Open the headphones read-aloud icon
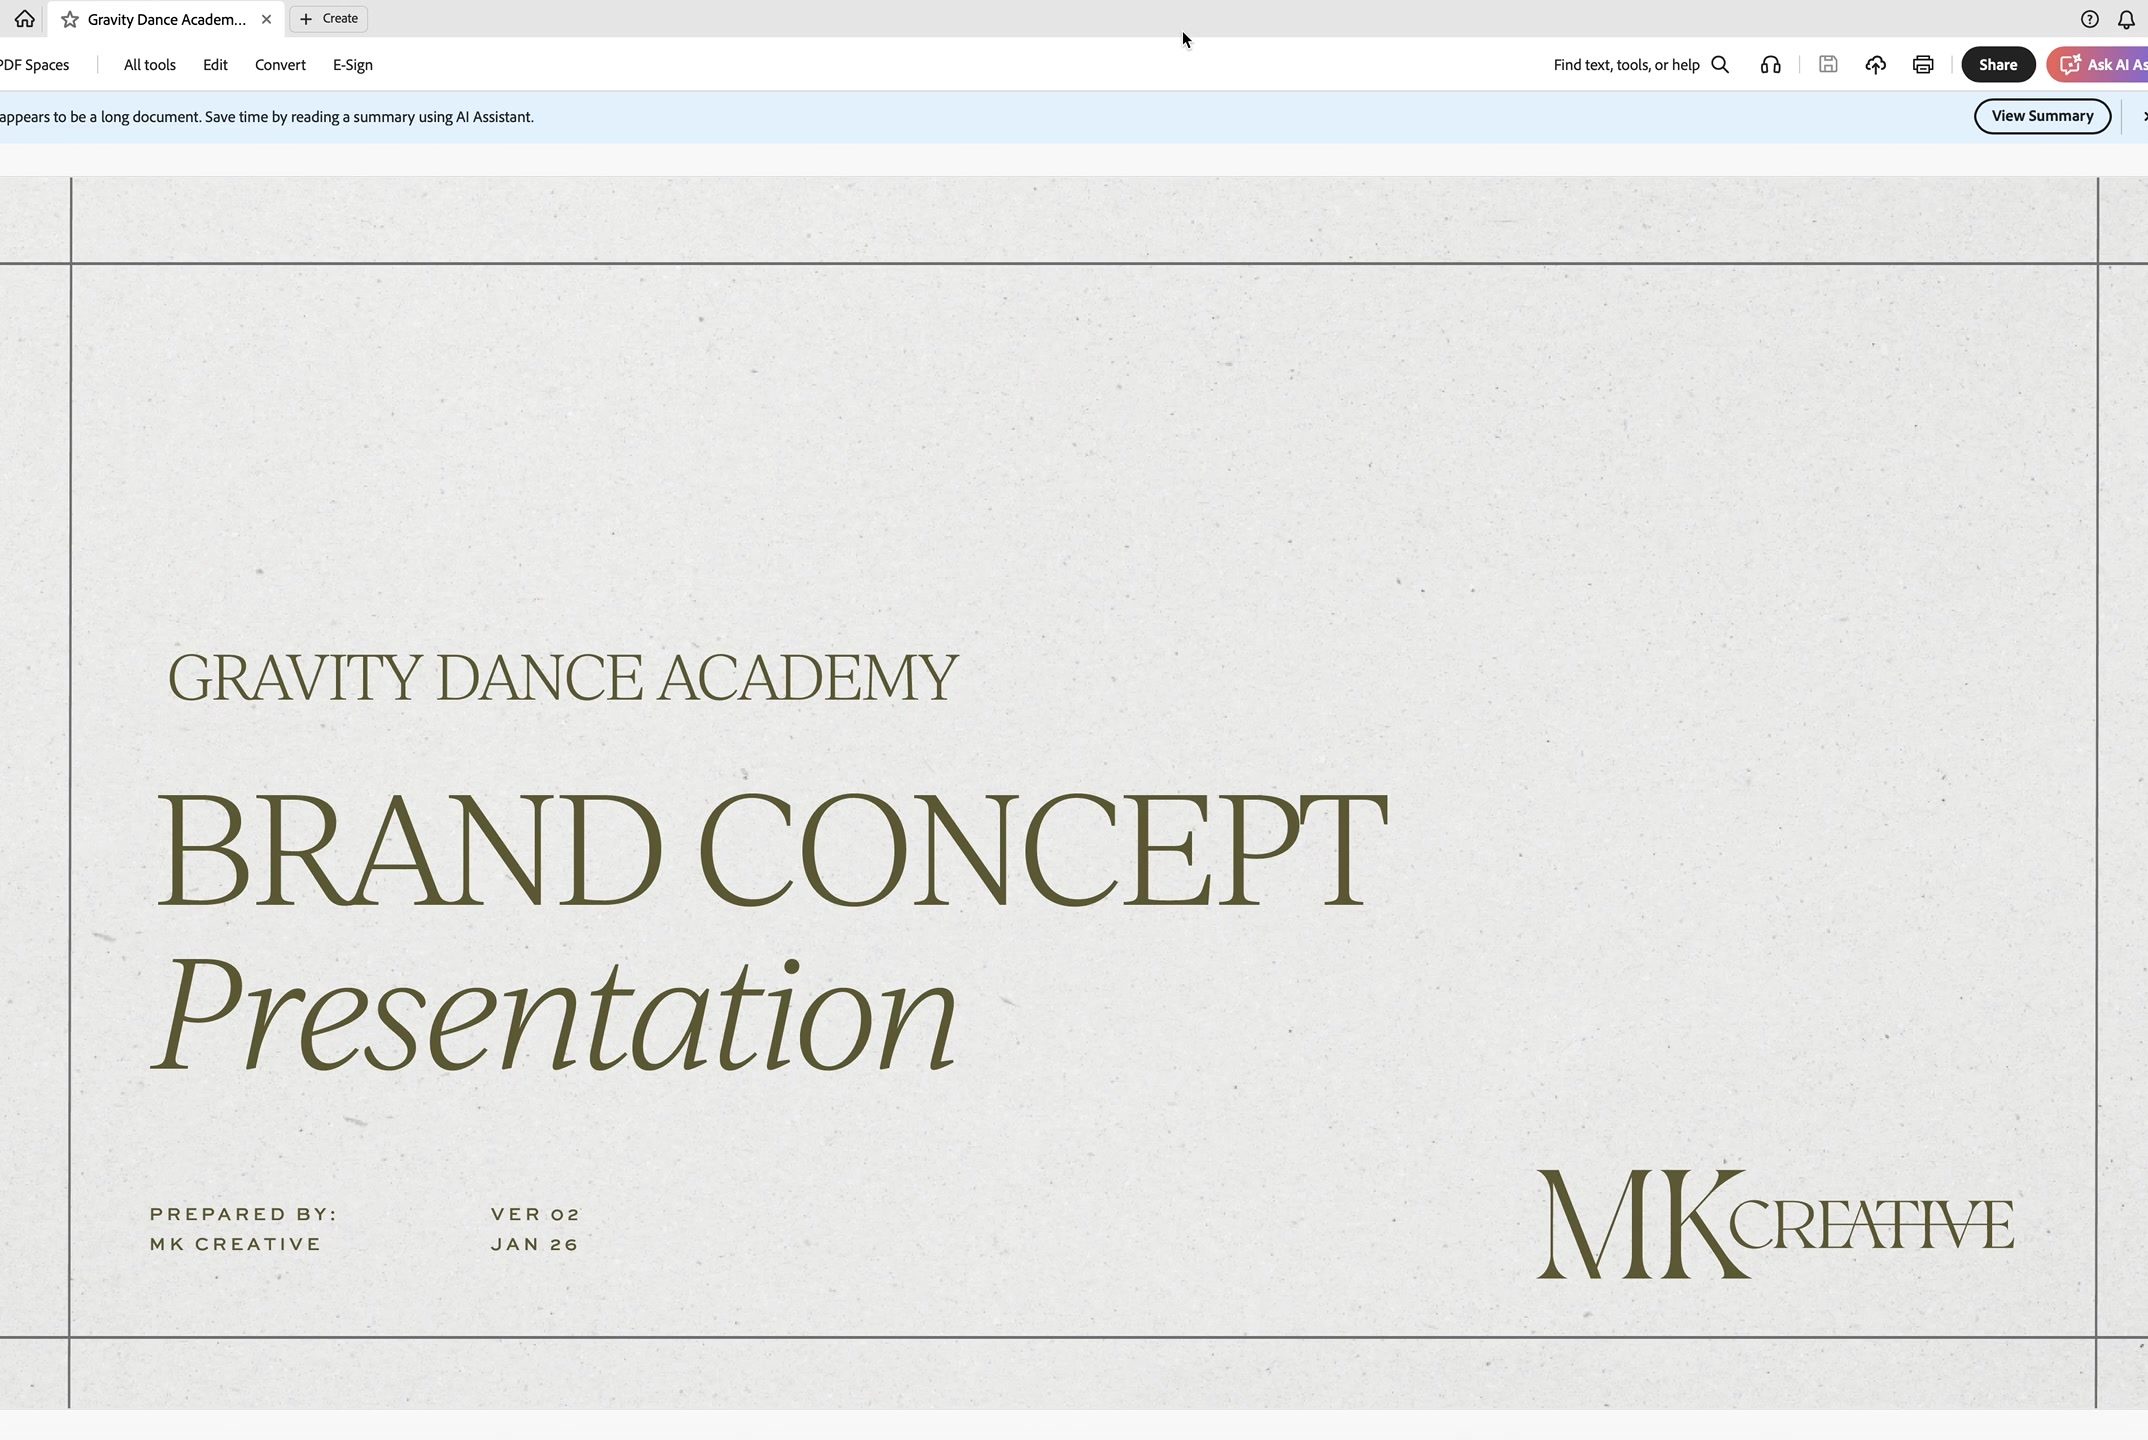Screen dimensions: 2148x1440 1771,65
